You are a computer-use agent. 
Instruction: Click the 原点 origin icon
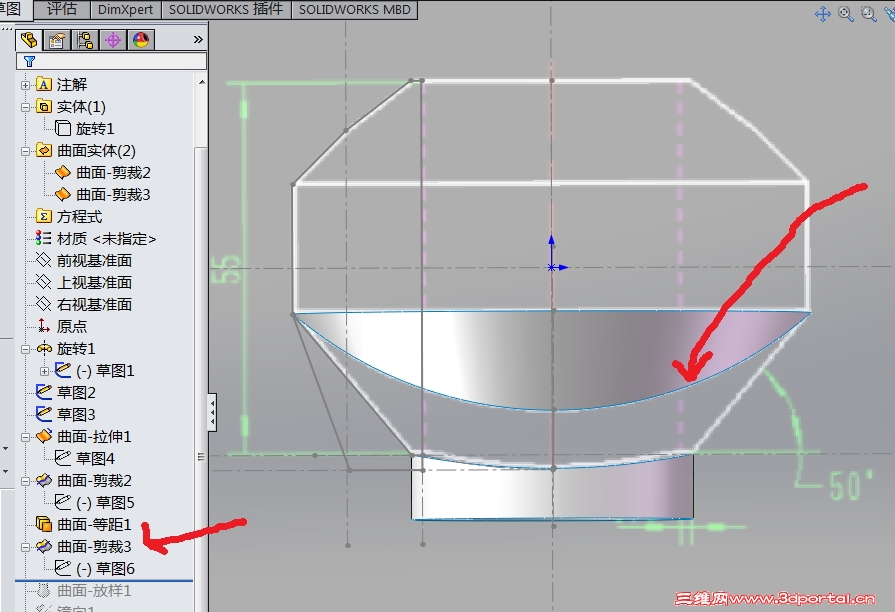click(44, 326)
